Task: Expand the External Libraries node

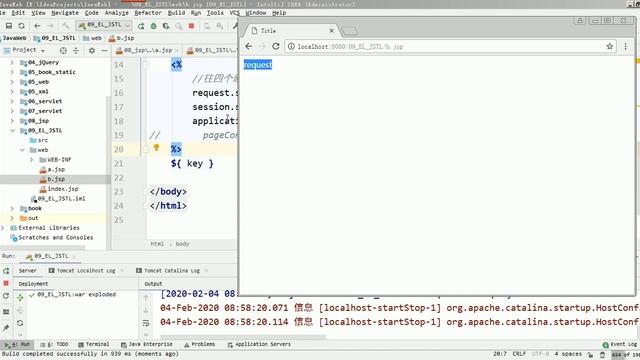Action: click(x=3, y=228)
